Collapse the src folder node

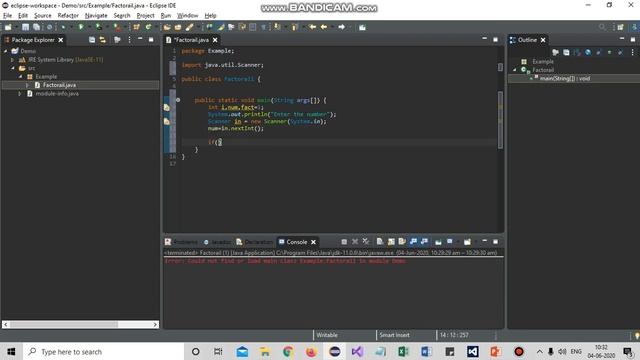(x=13, y=68)
